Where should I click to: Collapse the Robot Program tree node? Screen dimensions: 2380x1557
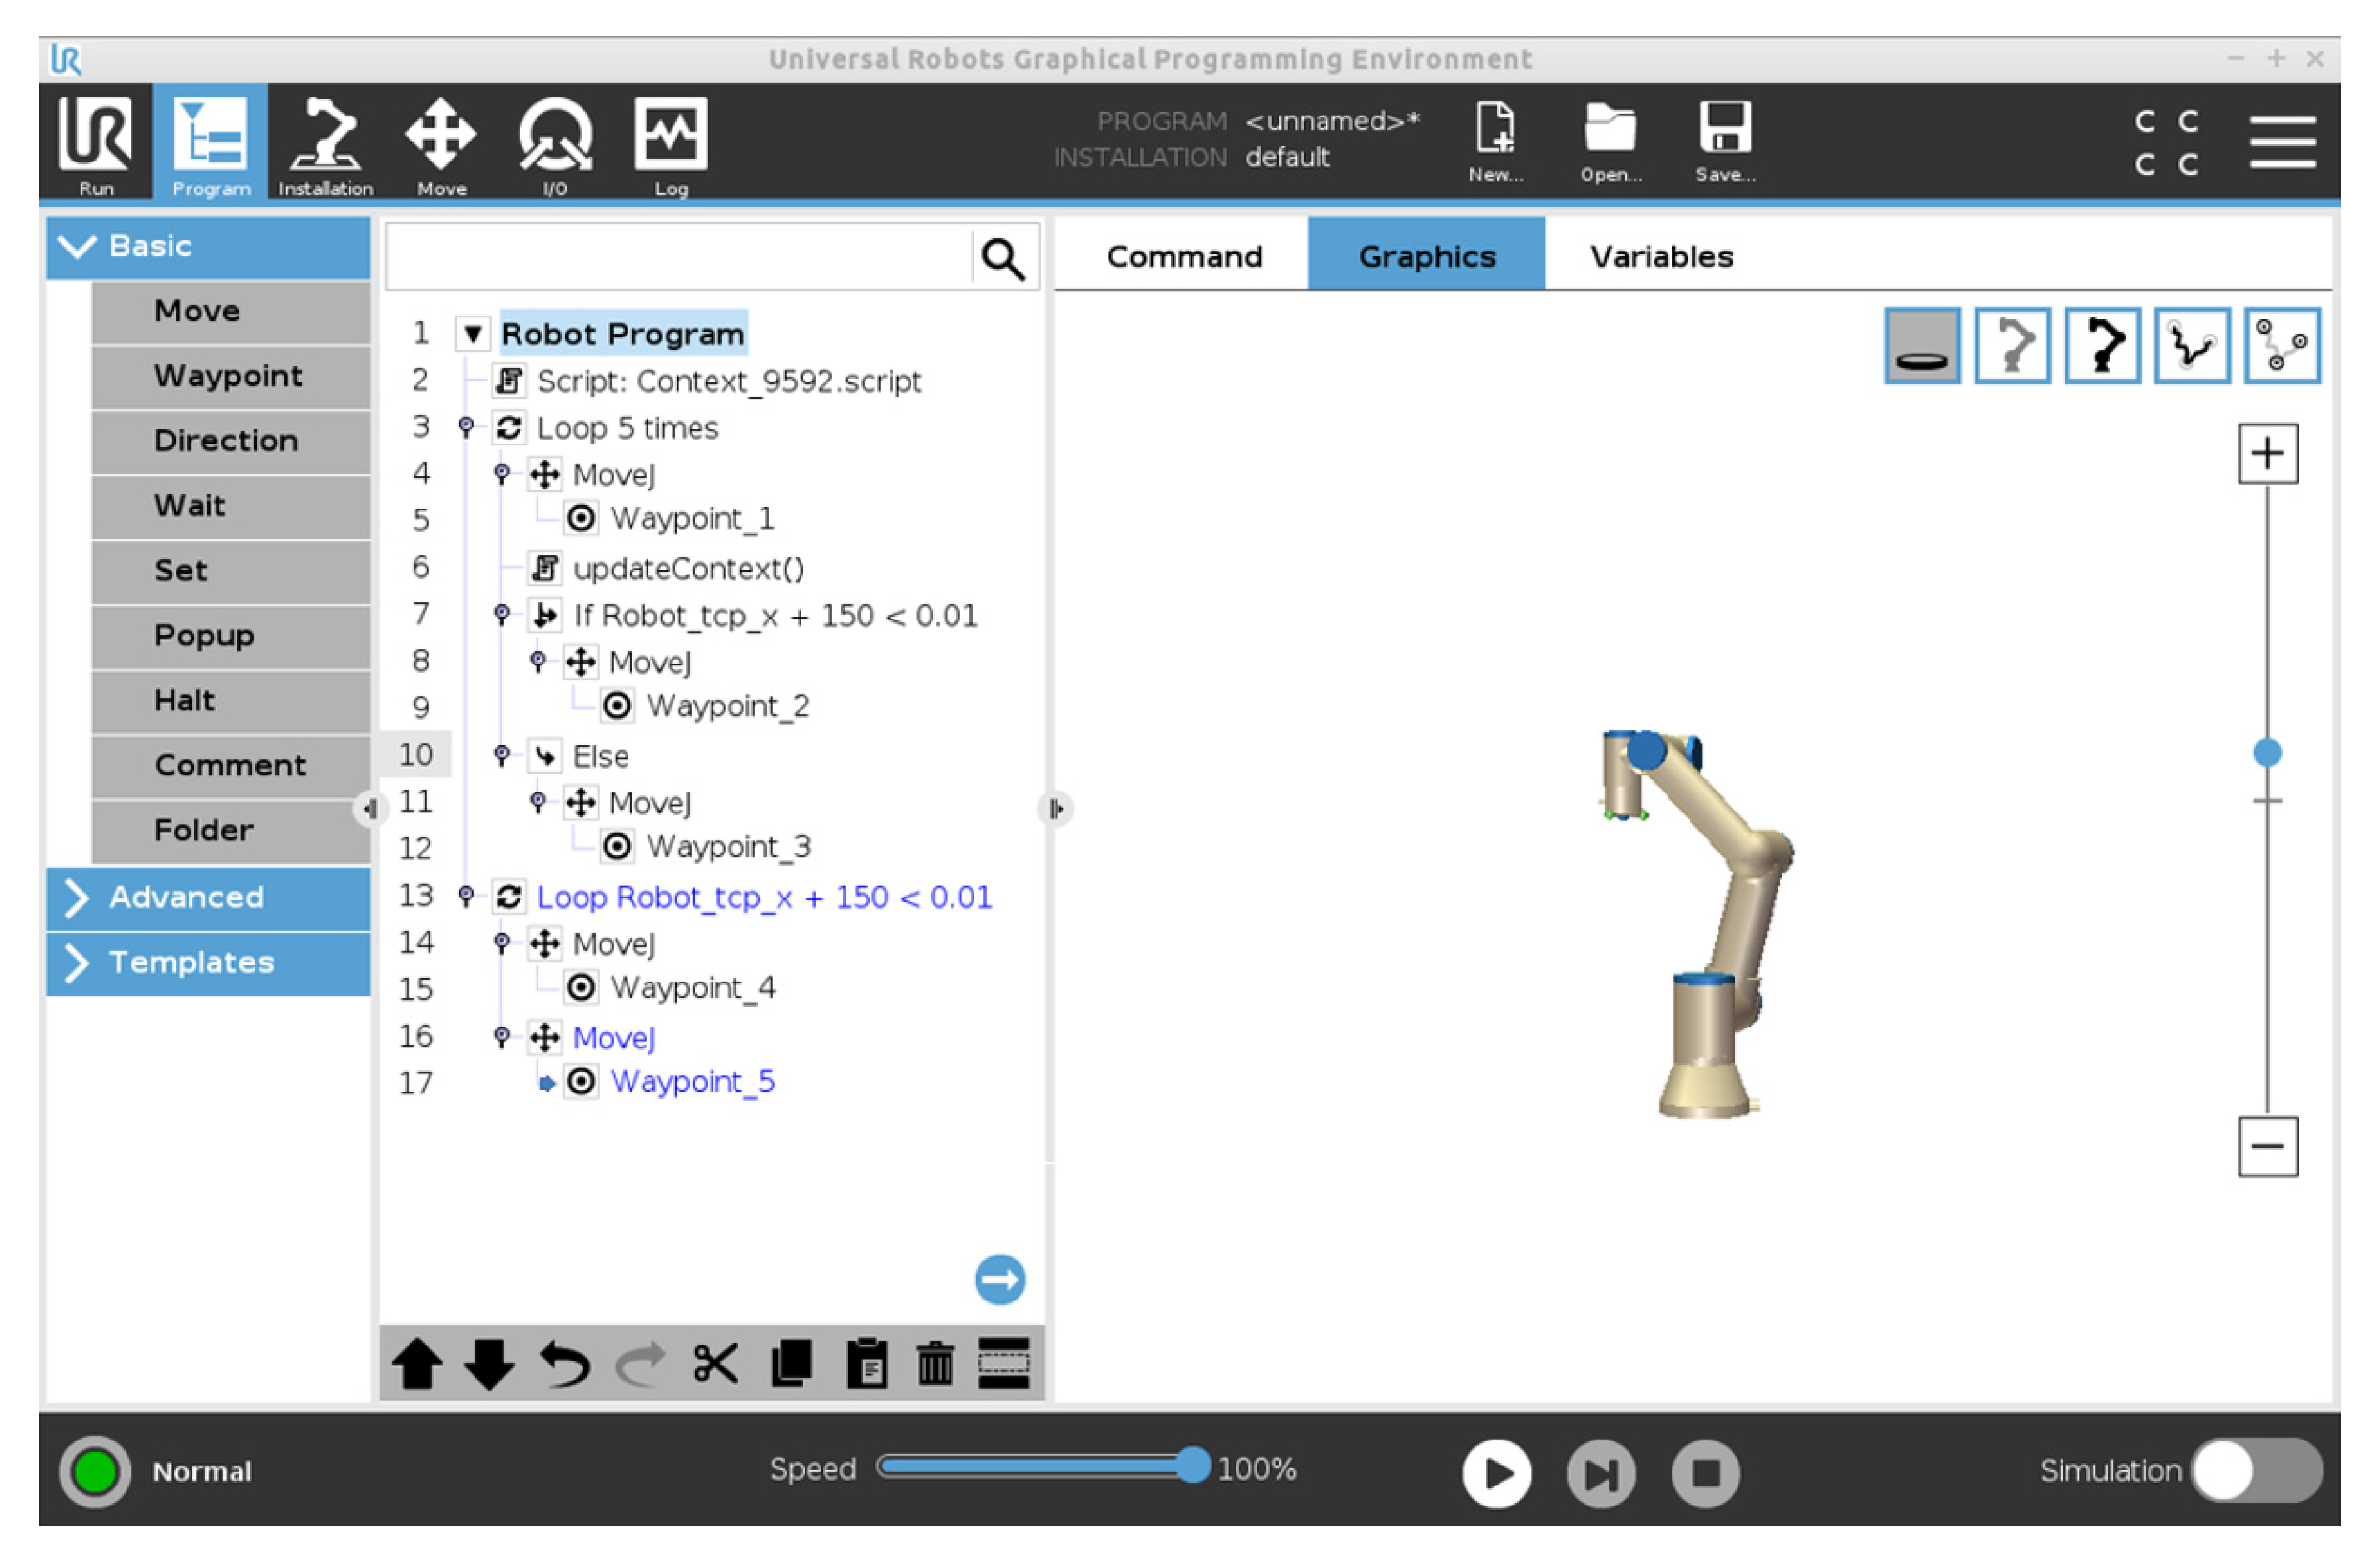pyautogui.click(x=473, y=333)
